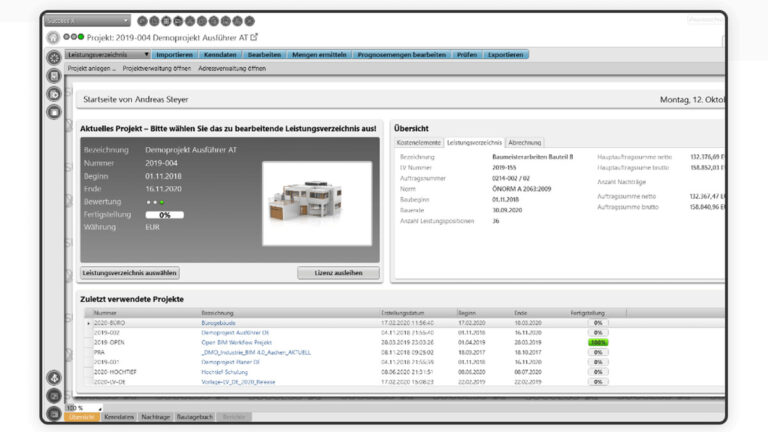Viewport: 768px width, 432px height.
Task: Click the bottom-most icon in the left sidebar
Action: (x=54, y=413)
